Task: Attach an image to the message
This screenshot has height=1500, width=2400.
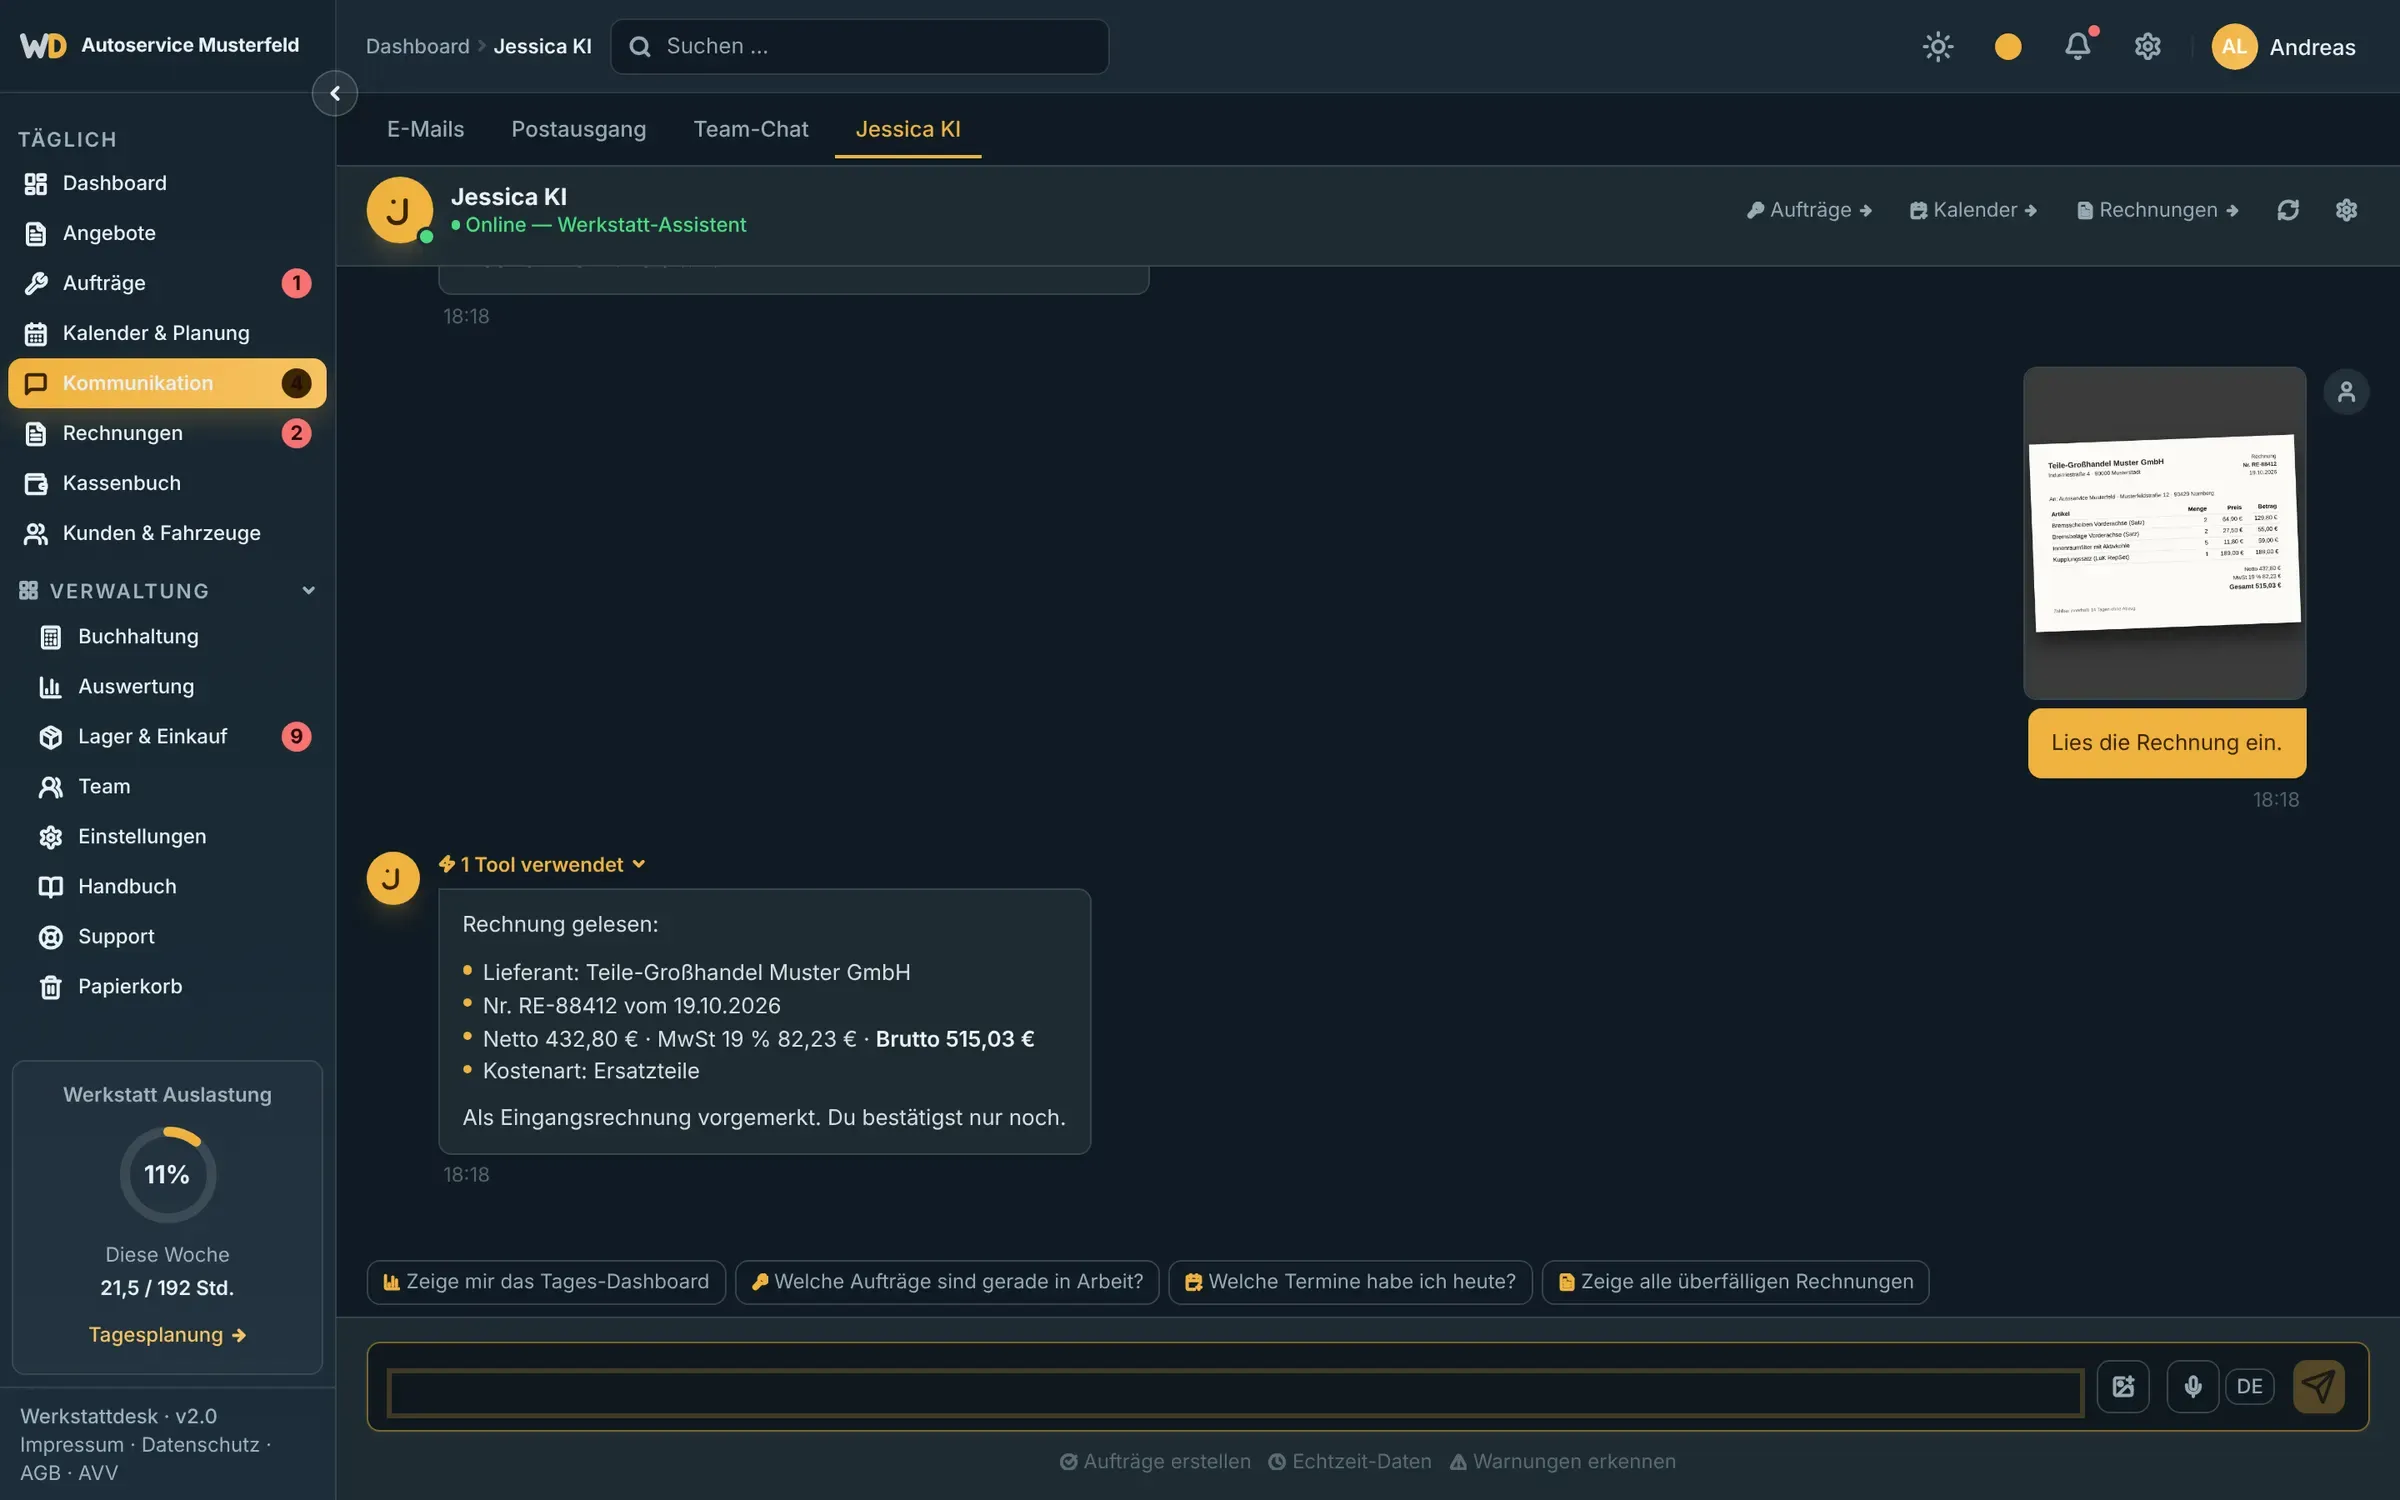Action: pos(2123,1386)
